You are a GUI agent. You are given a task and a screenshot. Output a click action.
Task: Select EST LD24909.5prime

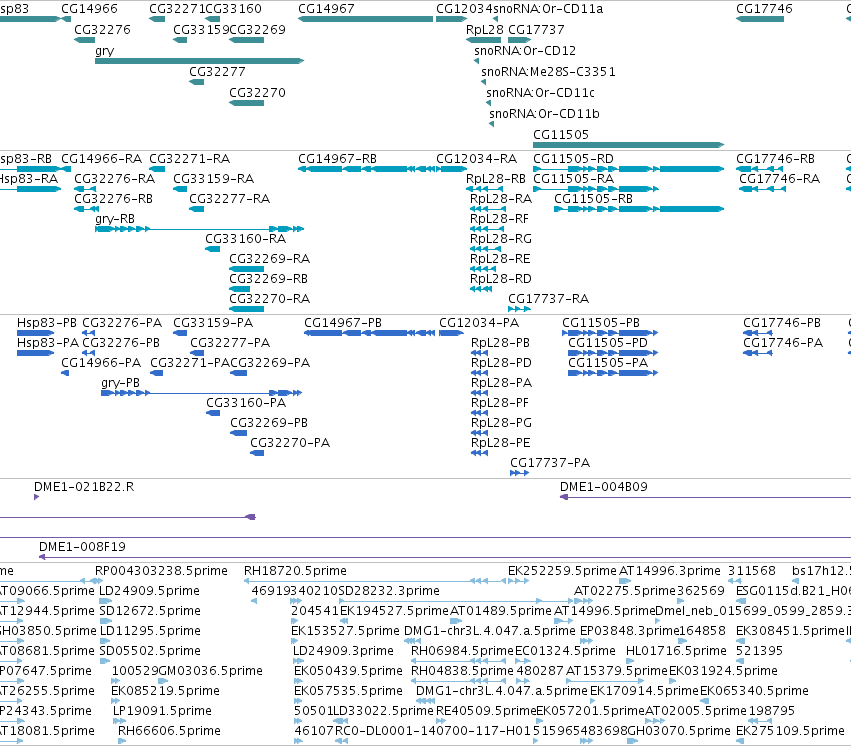[x=149, y=591]
